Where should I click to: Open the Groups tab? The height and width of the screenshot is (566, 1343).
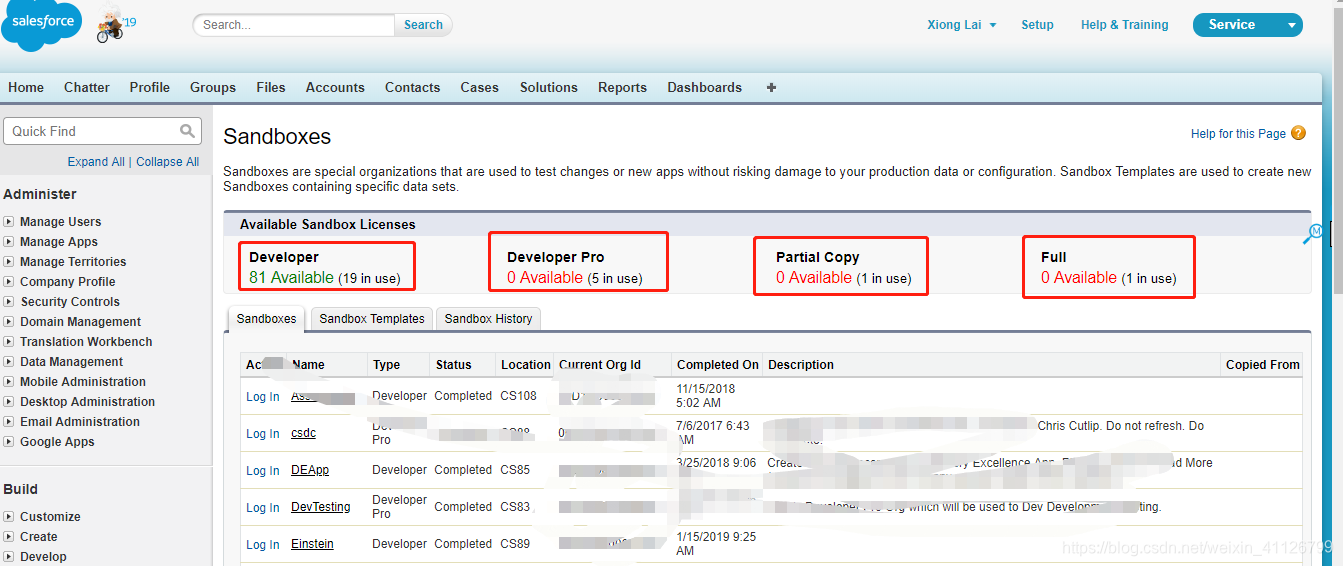(213, 87)
